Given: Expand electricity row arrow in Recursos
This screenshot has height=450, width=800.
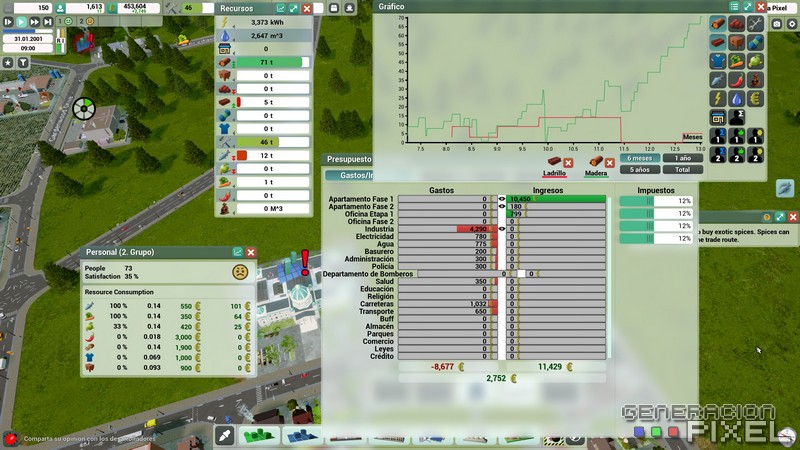Looking at the screenshot, I should pyautogui.click(x=234, y=27).
